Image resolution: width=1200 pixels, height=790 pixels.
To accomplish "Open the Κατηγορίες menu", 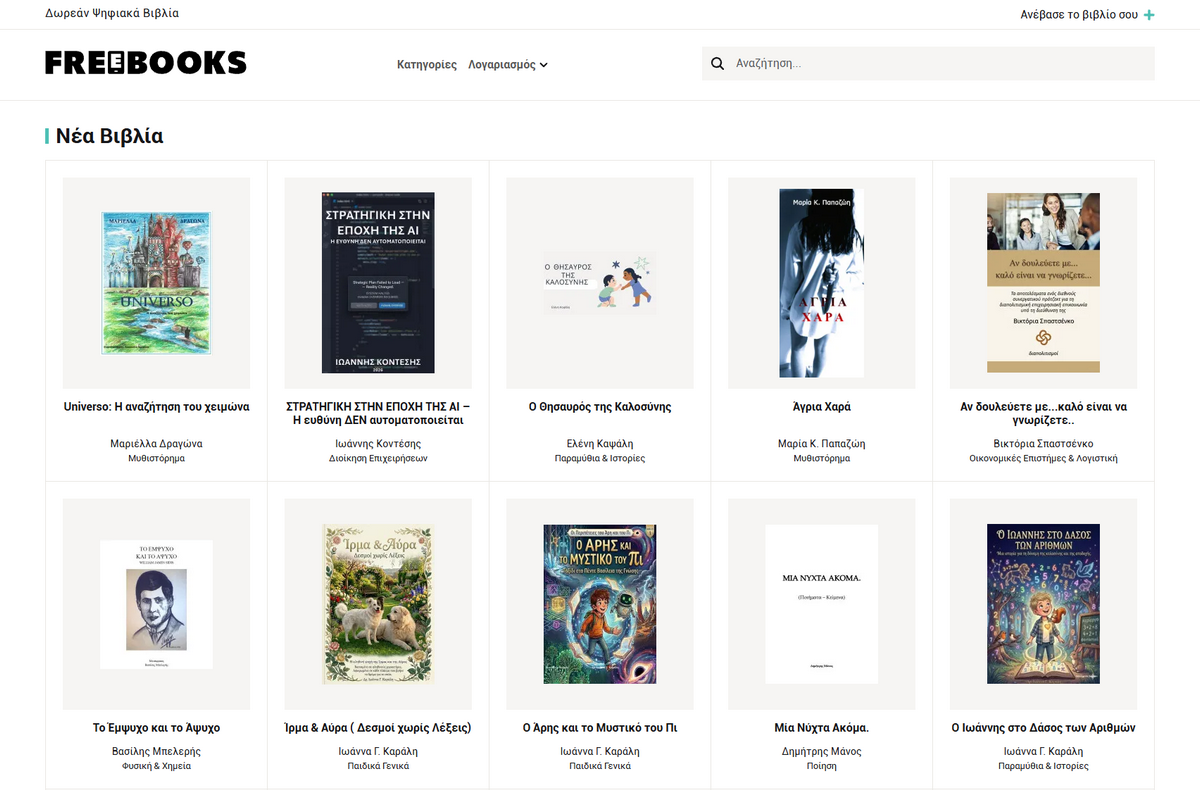I will [427, 64].
